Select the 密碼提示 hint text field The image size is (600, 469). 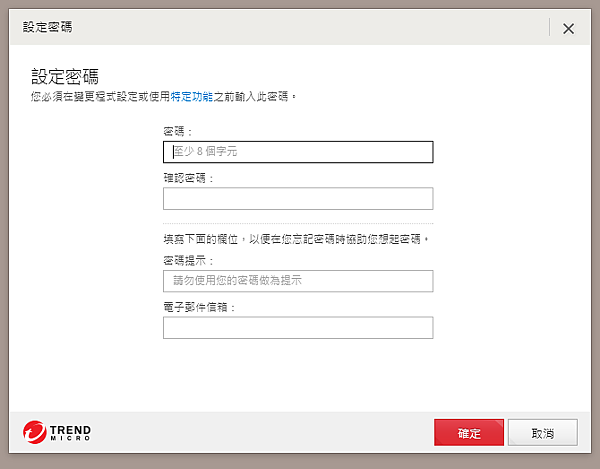point(298,281)
